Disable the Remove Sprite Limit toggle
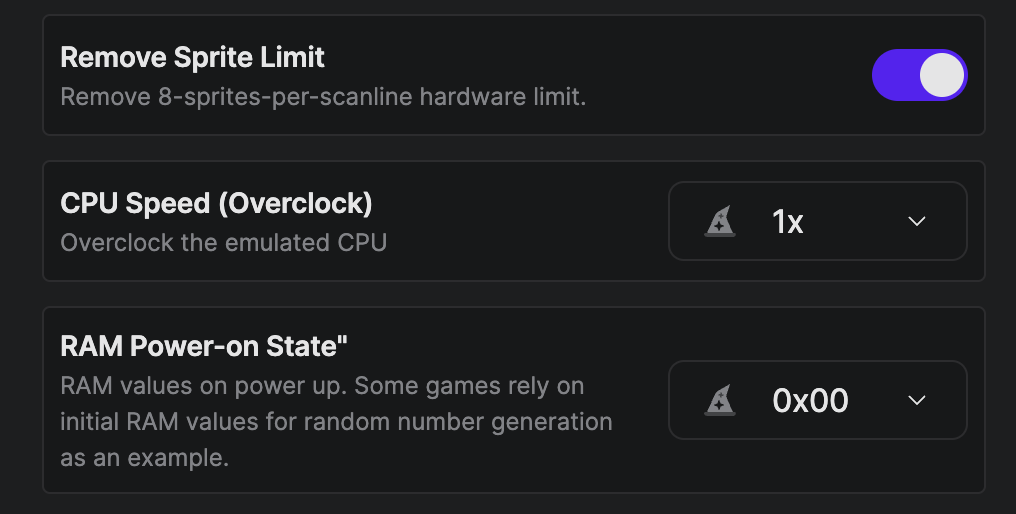 click(918, 76)
